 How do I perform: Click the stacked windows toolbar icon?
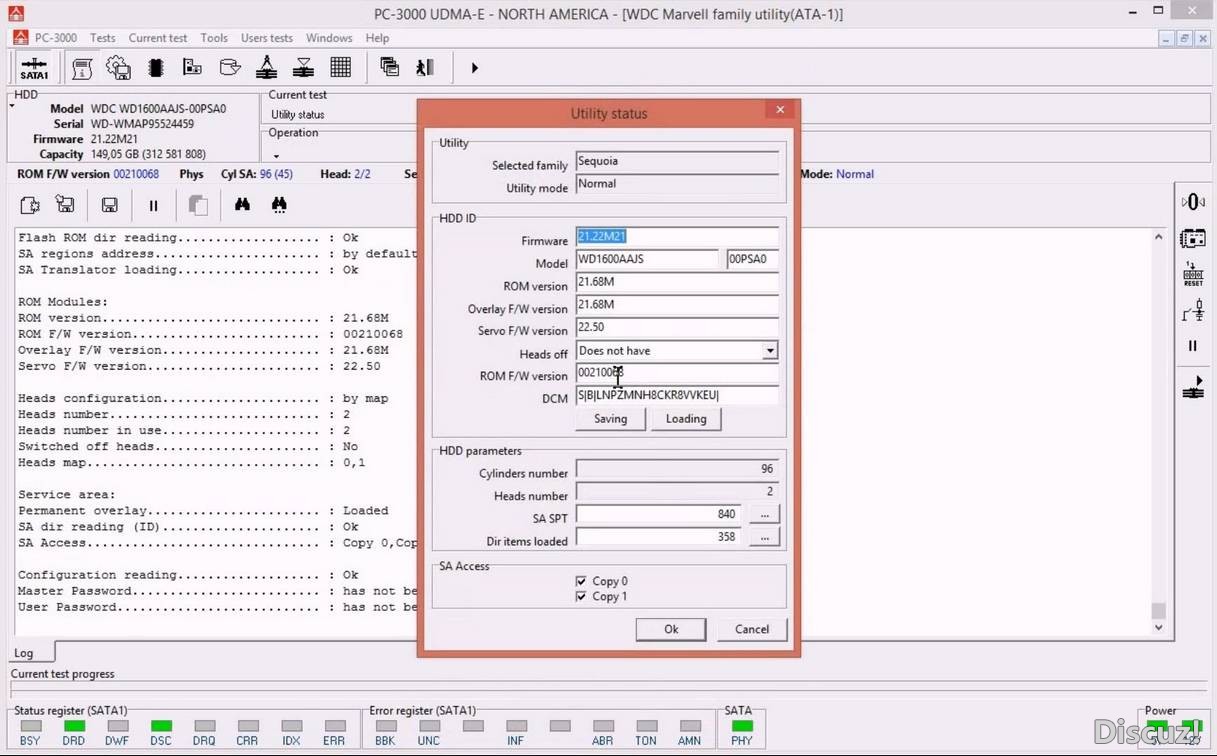click(x=389, y=68)
